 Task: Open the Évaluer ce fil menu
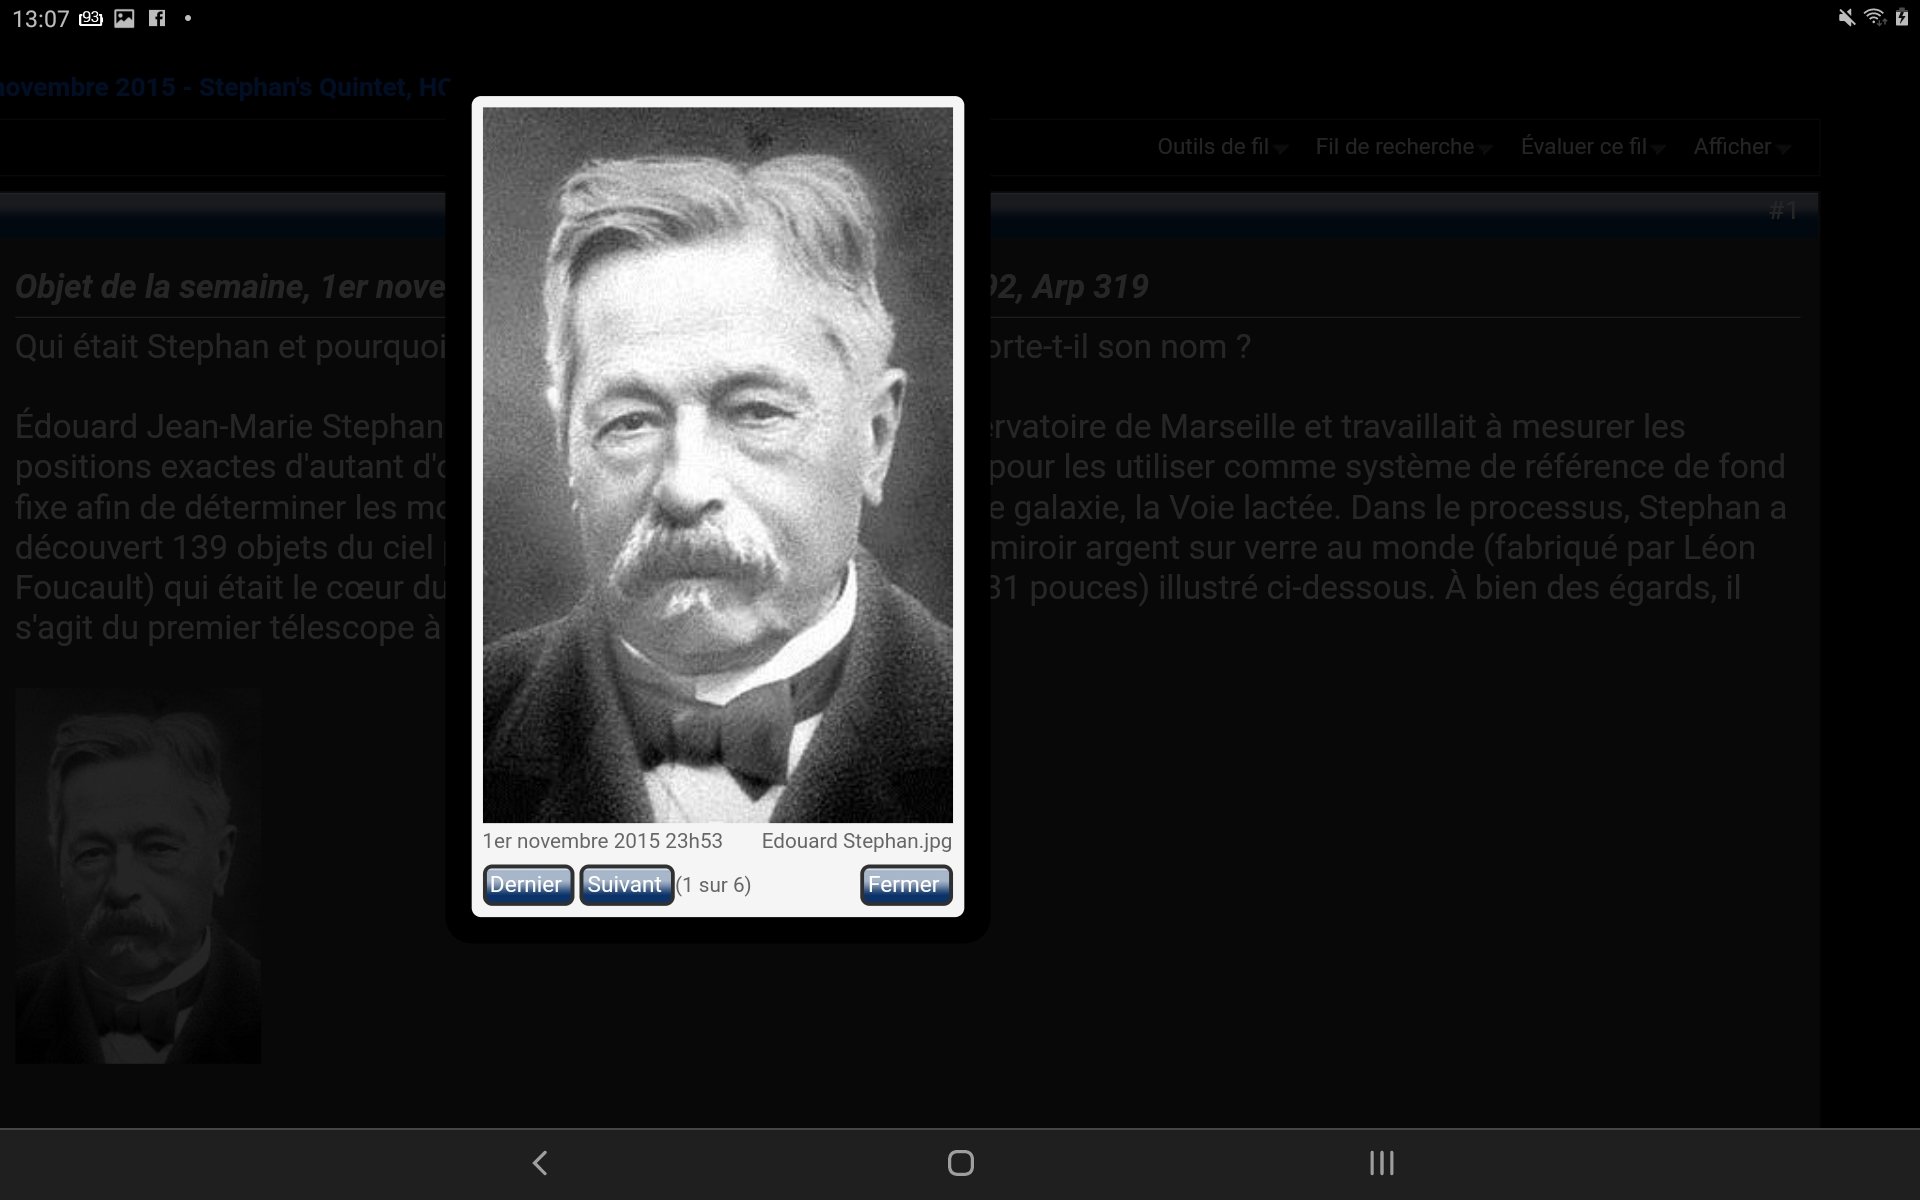click(1593, 147)
